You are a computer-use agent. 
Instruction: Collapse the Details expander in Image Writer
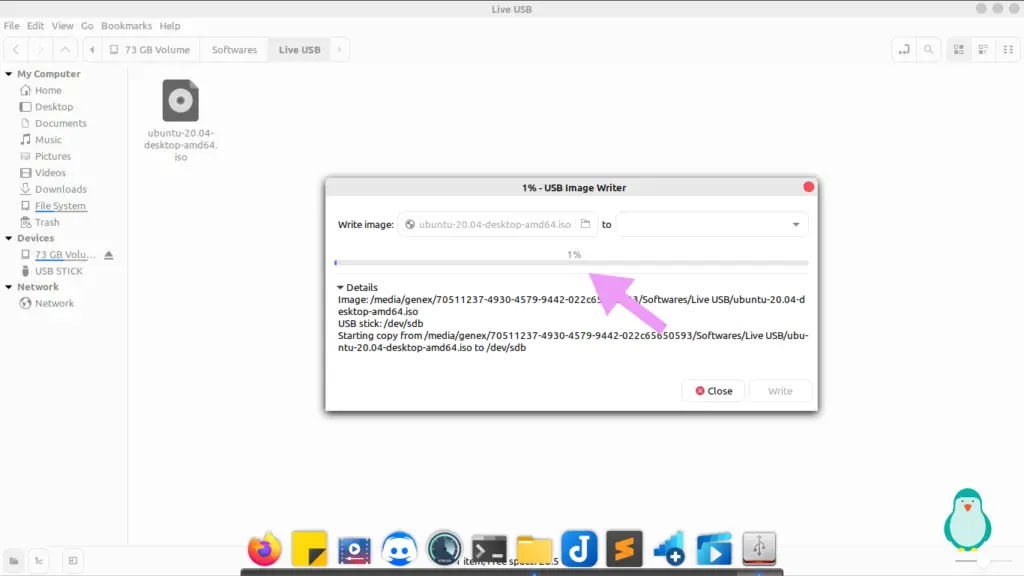click(x=357, y=287)
